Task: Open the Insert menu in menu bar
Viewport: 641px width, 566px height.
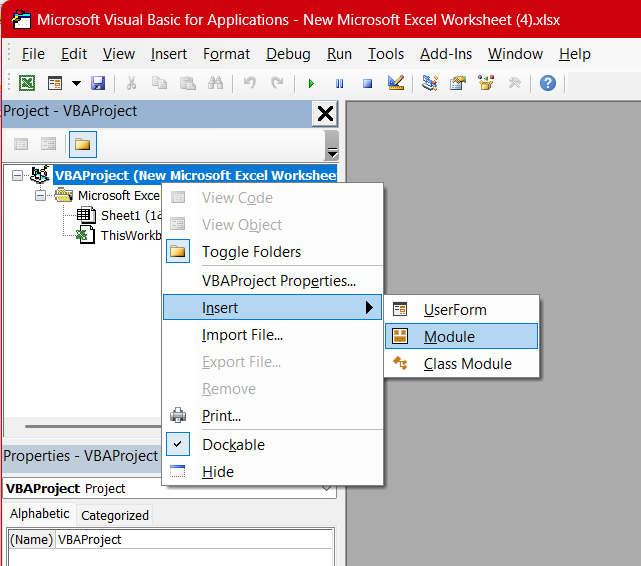Action: point(168,54)
